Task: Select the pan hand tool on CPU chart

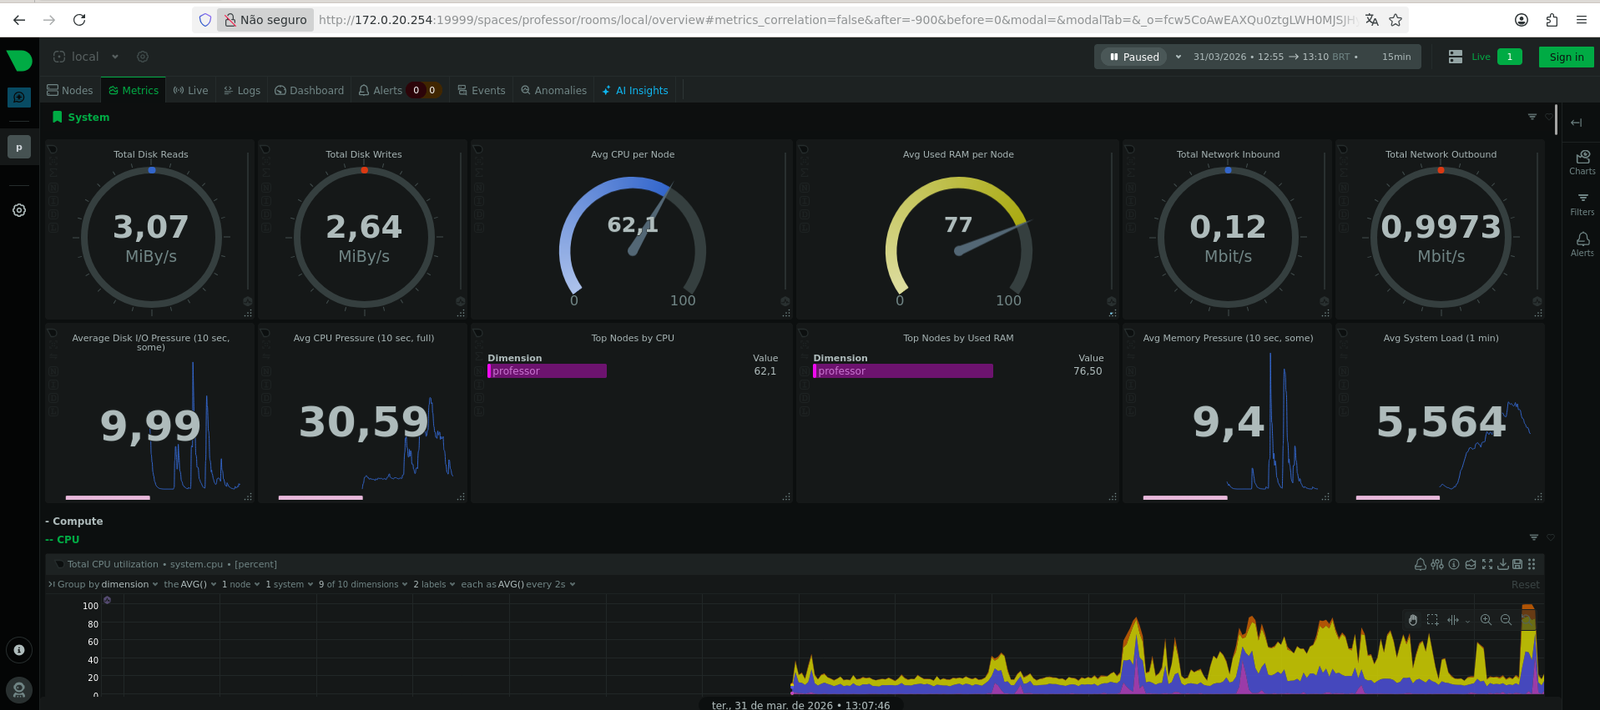Action: [x=1413, y=620]
